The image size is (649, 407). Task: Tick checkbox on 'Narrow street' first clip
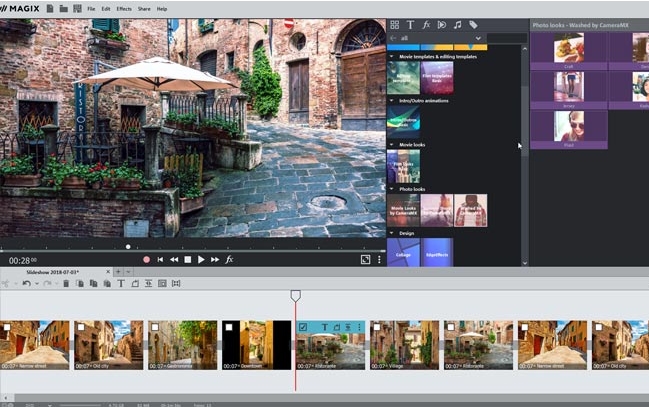point(7,327)
